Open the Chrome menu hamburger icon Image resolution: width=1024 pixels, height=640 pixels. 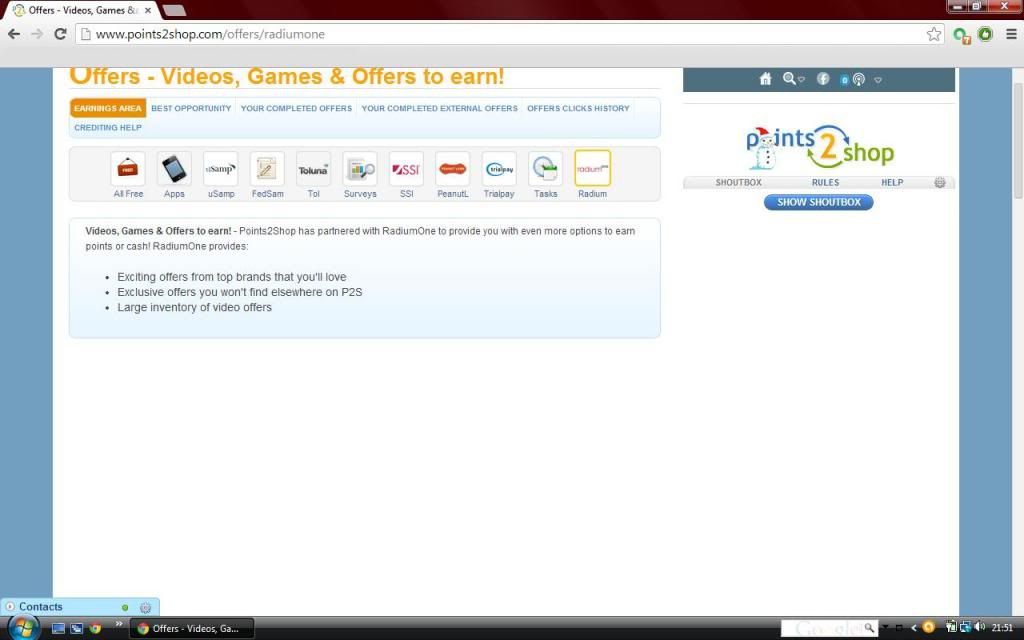pyautogui.click(x=1011, y=34)
